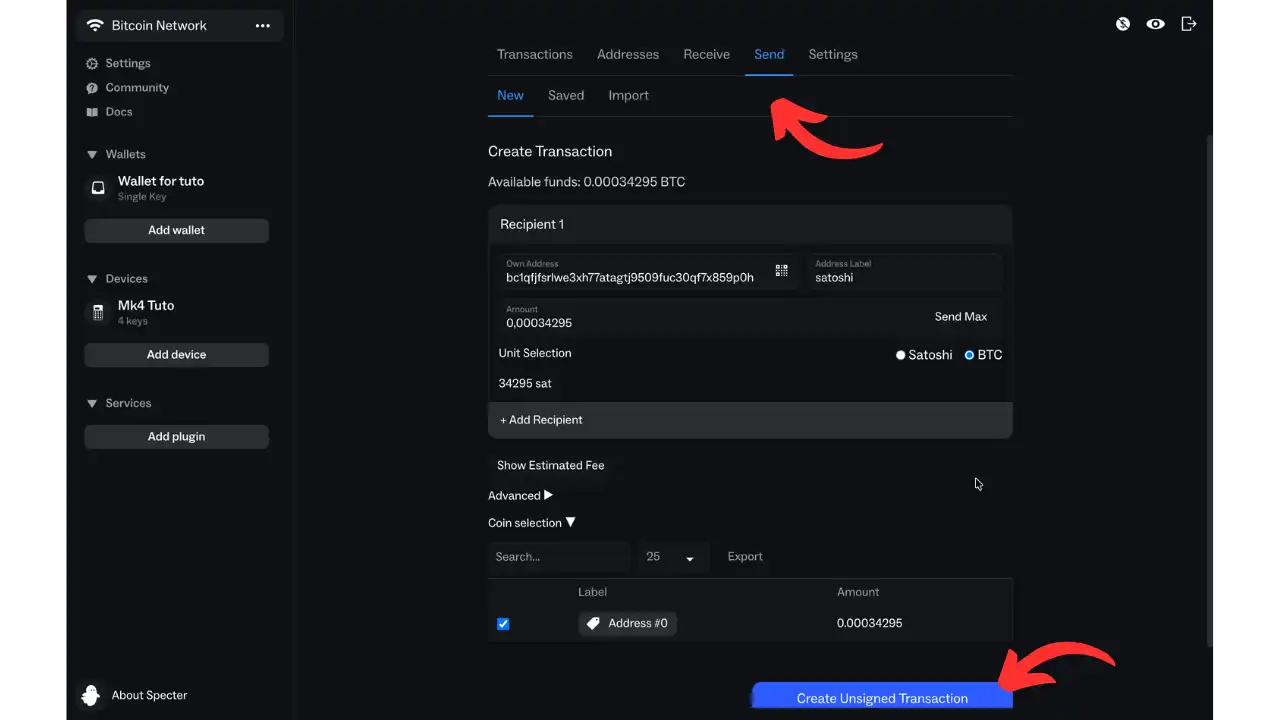Select the Satoshi unit radio button
The height and width of the screenshot is (720, 1280).
[900, 355]
